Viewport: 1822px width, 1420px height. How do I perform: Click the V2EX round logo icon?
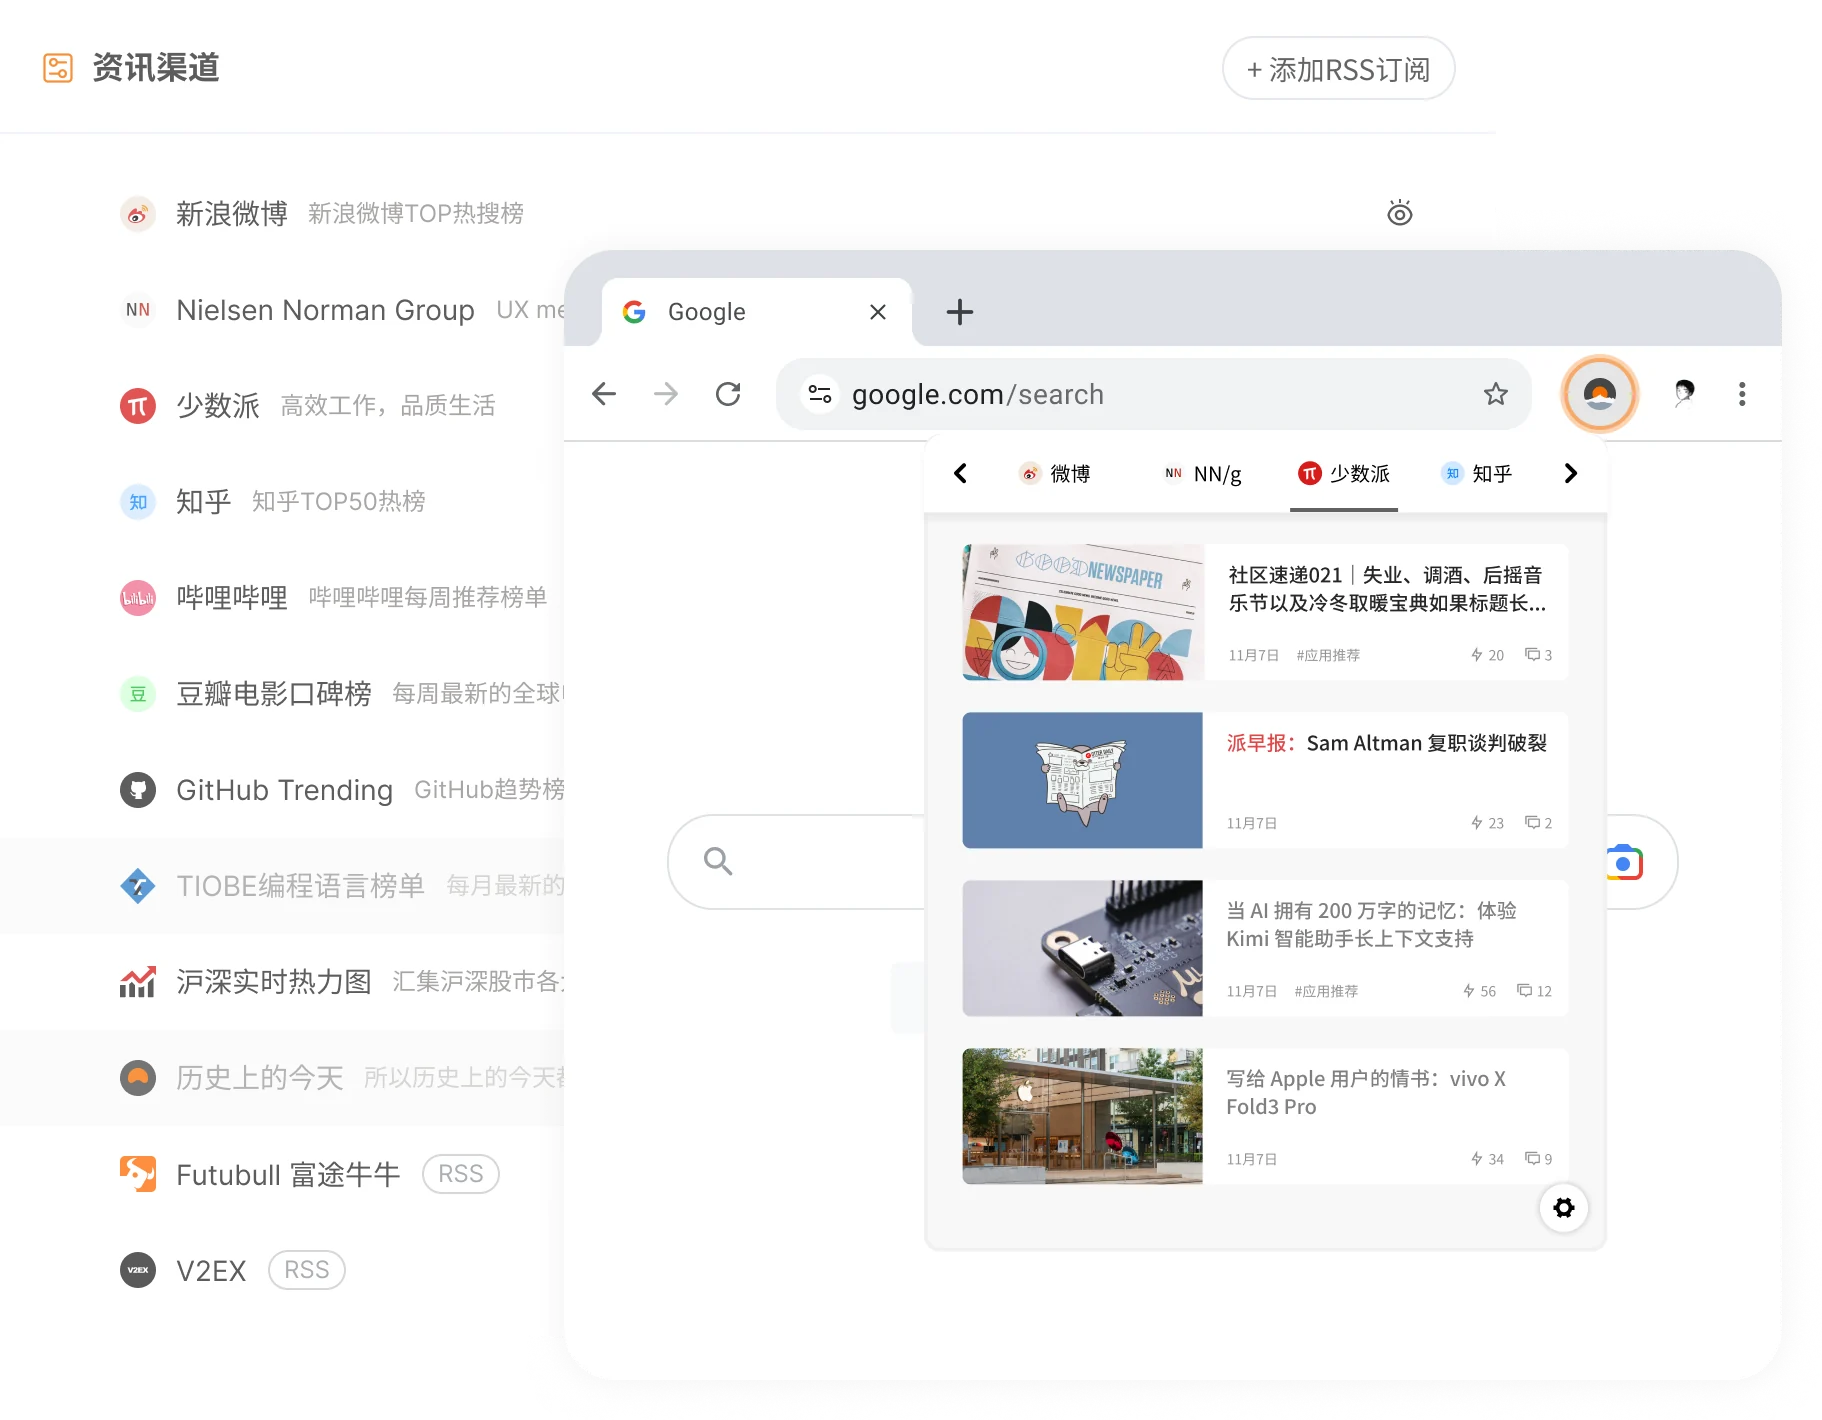[x=138, y=1270]
